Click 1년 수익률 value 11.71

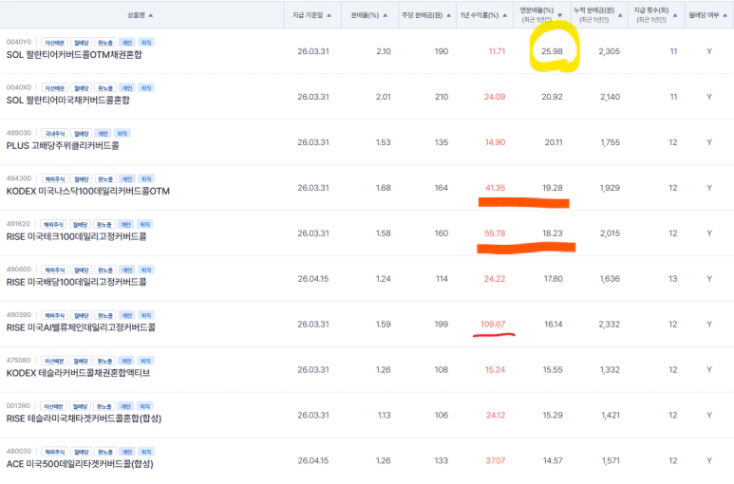pos(497,51)
